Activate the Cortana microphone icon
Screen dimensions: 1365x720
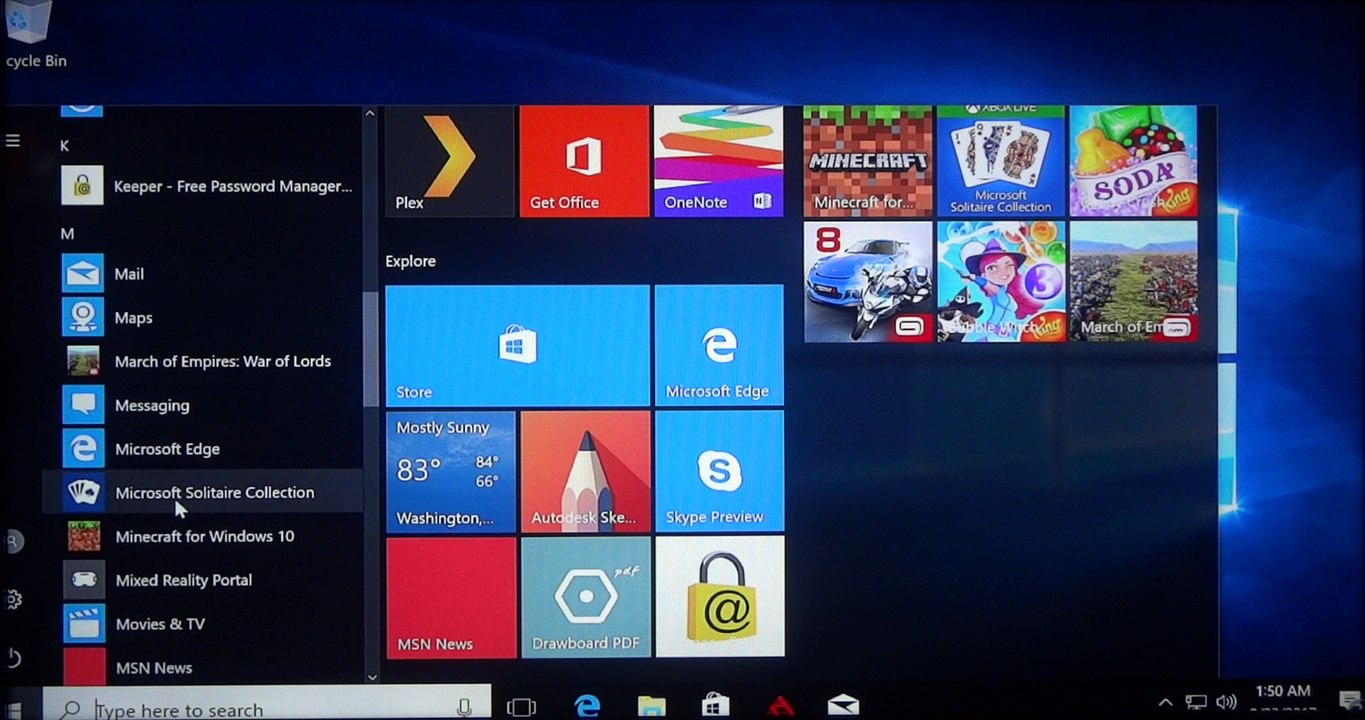[463, 708]
